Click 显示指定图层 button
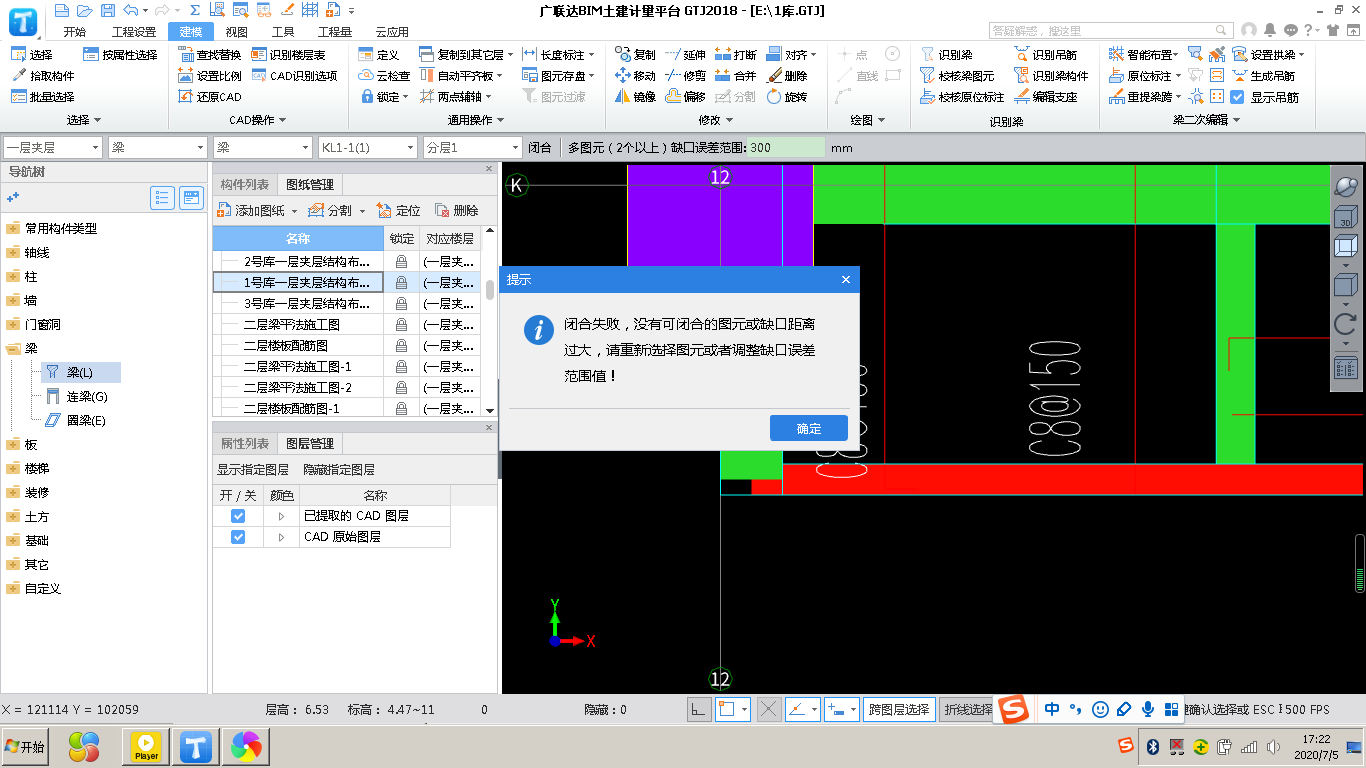This screenshot has height=768, width=1366. [x=253, y=469]
